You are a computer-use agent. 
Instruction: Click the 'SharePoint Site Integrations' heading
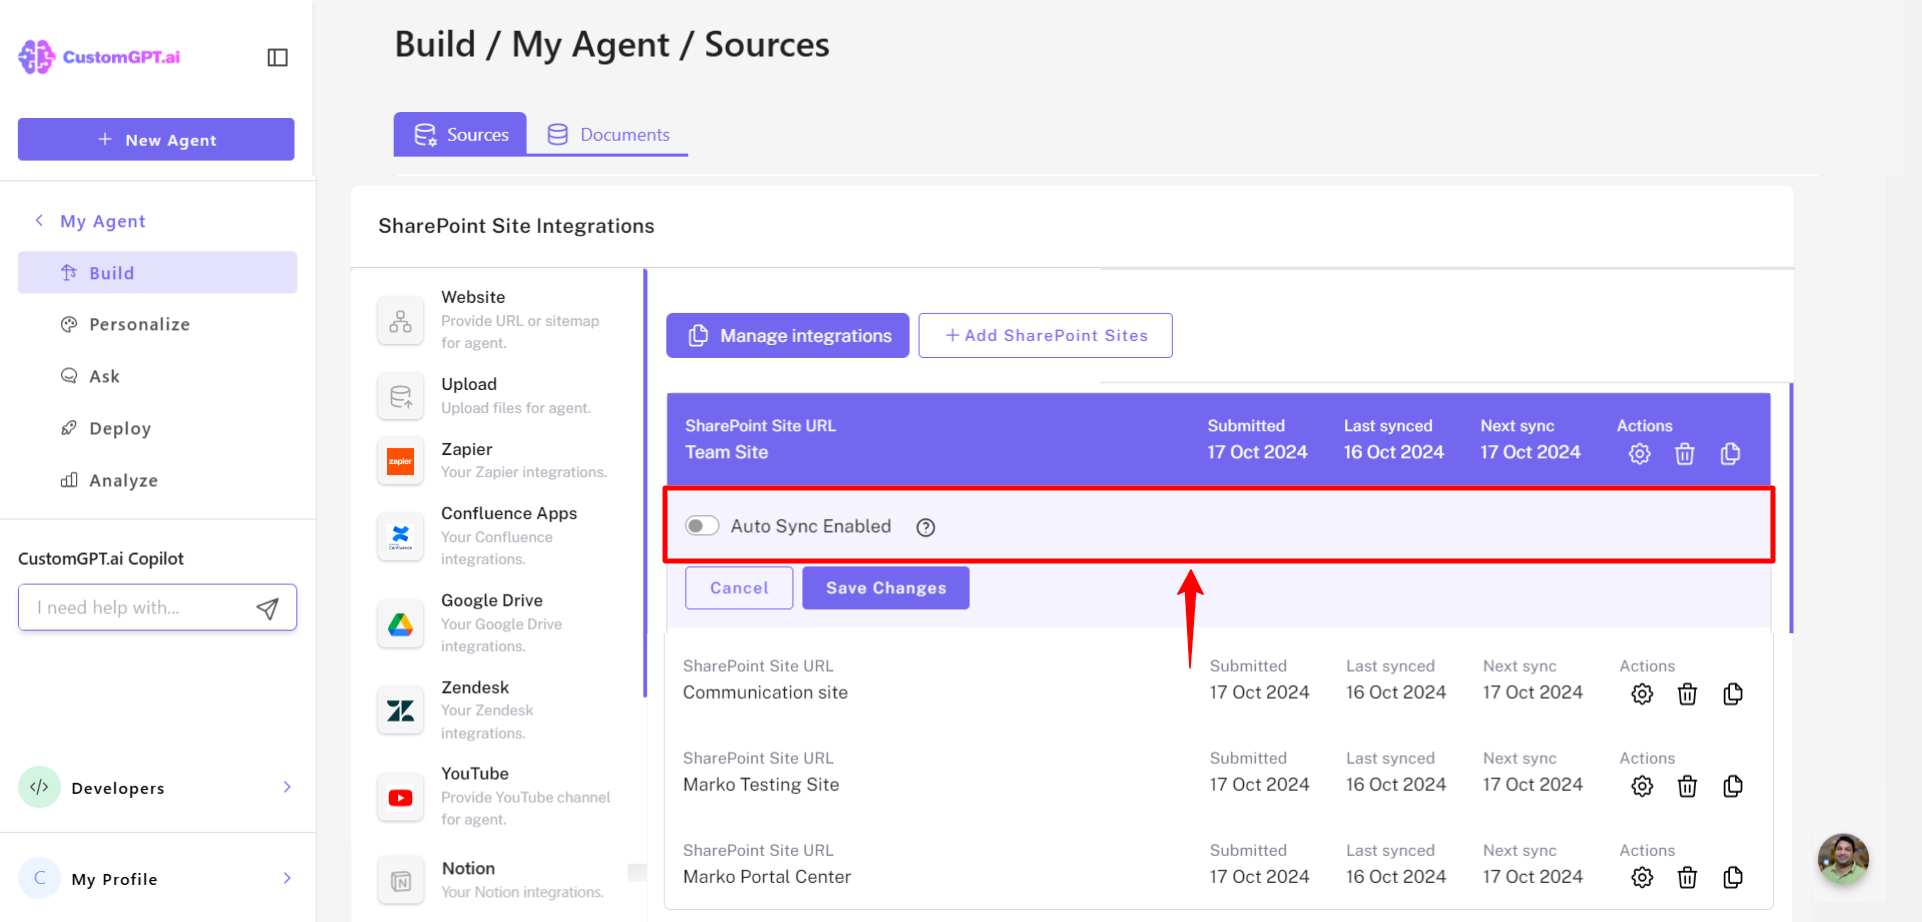(x=516, y=226)
